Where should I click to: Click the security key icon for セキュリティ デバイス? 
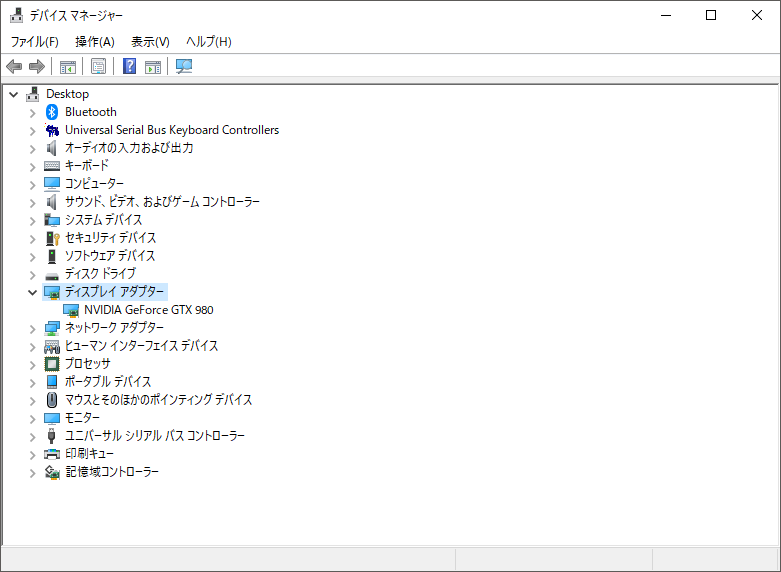[x=52, y=238]
